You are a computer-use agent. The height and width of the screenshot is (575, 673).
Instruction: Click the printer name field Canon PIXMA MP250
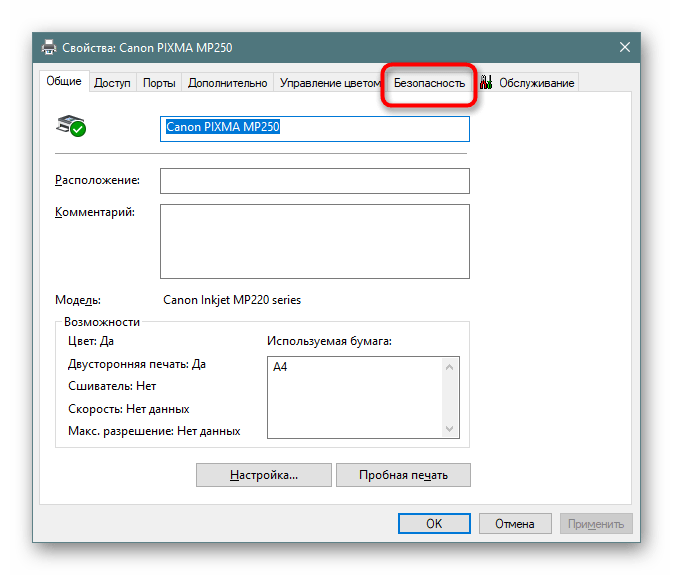(315, 129)
